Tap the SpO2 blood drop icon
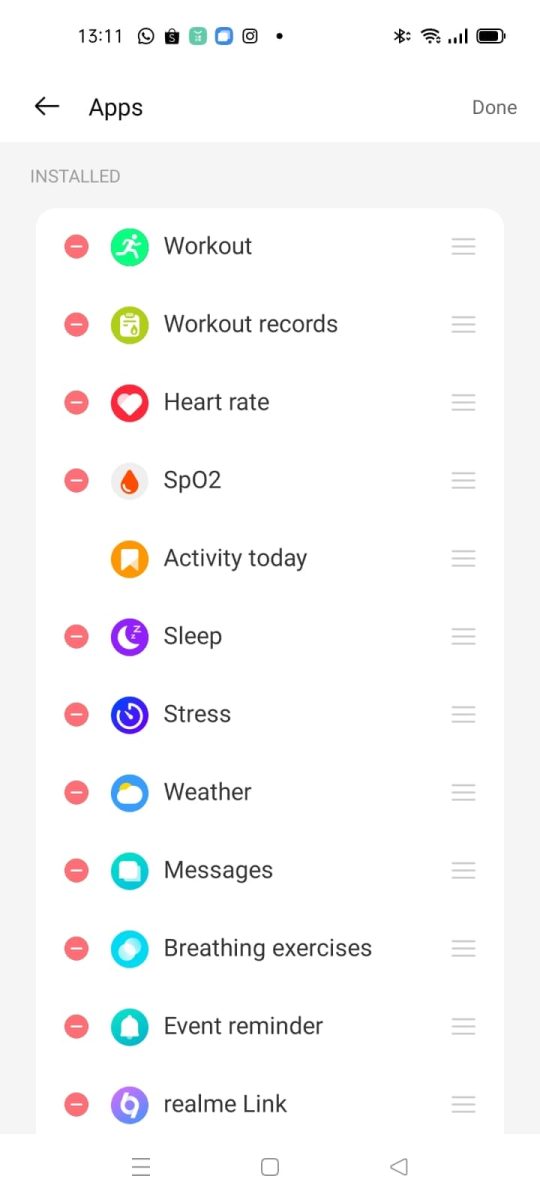540x1200 pixels. pos(129,480)
